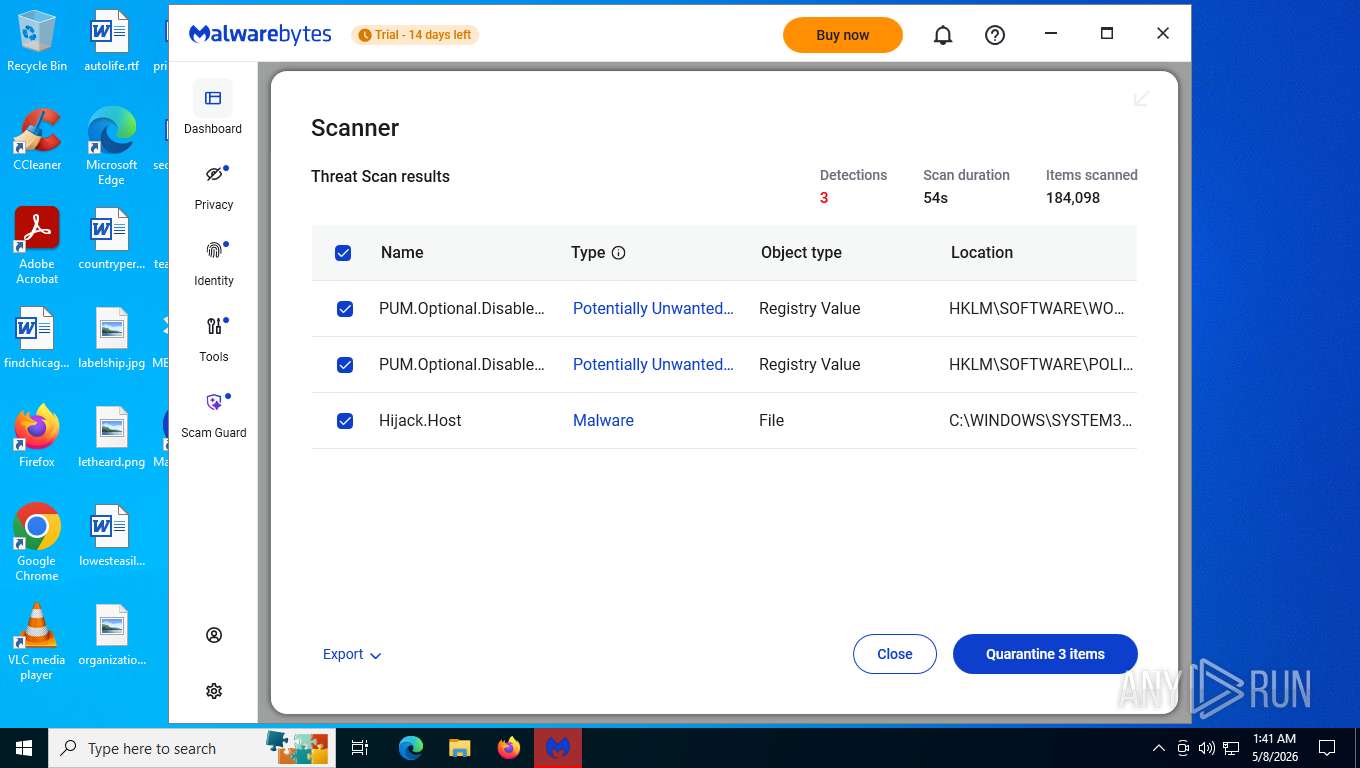Uncheck first PUM.Optional.Disable row (HKLM\SOFTWARE\WO...)
Screen dimensions: 1360x768
pyautogui.click(x=345, y=309)
